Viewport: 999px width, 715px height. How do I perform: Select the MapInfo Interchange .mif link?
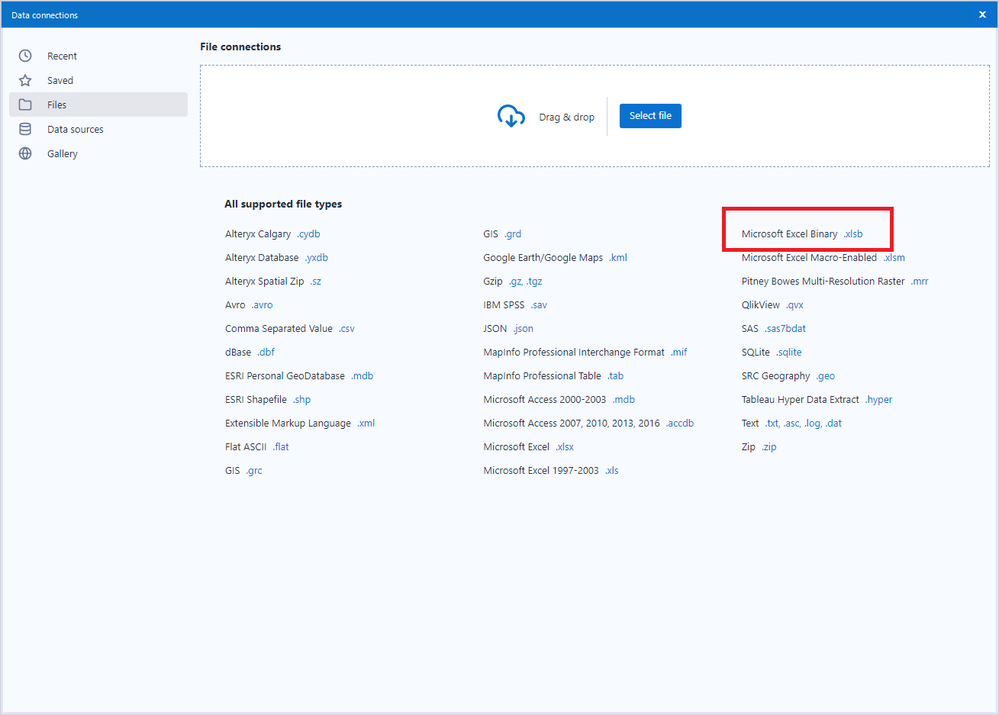[679, 352]
